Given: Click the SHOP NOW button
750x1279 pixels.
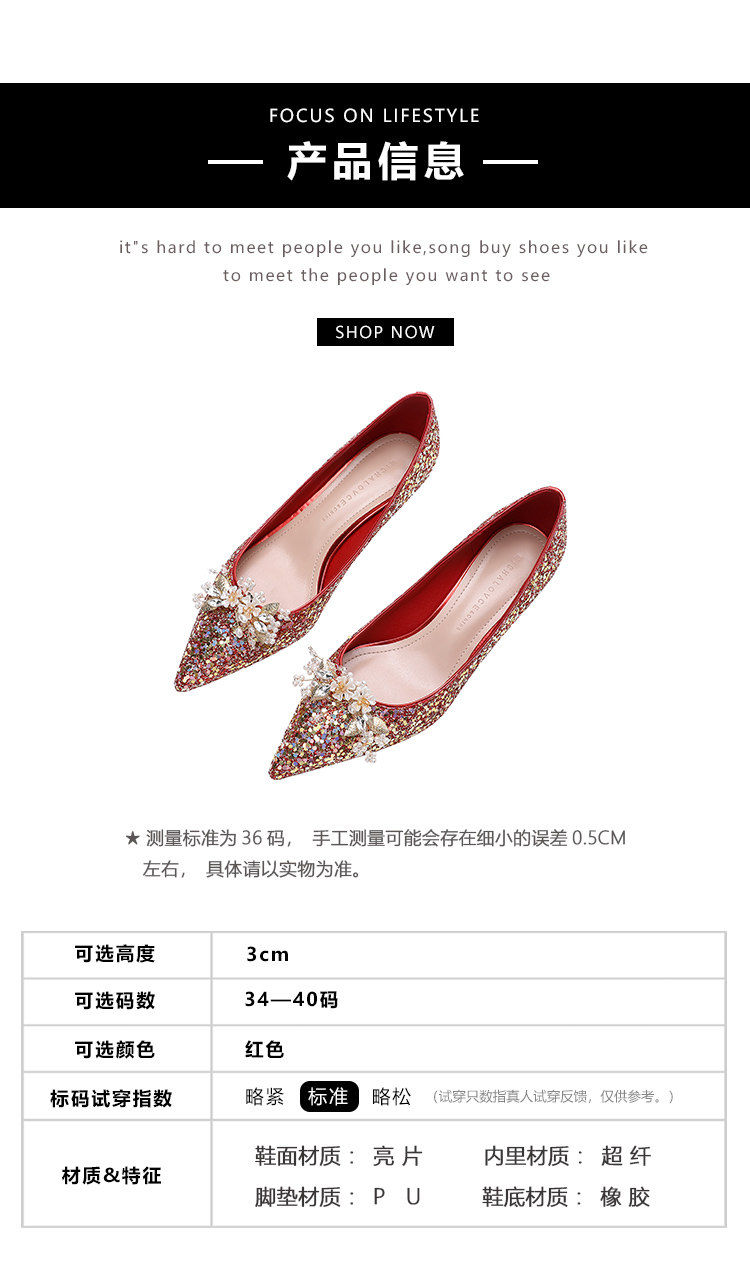Looking at the screenshot, I should (x=385, y=332).
